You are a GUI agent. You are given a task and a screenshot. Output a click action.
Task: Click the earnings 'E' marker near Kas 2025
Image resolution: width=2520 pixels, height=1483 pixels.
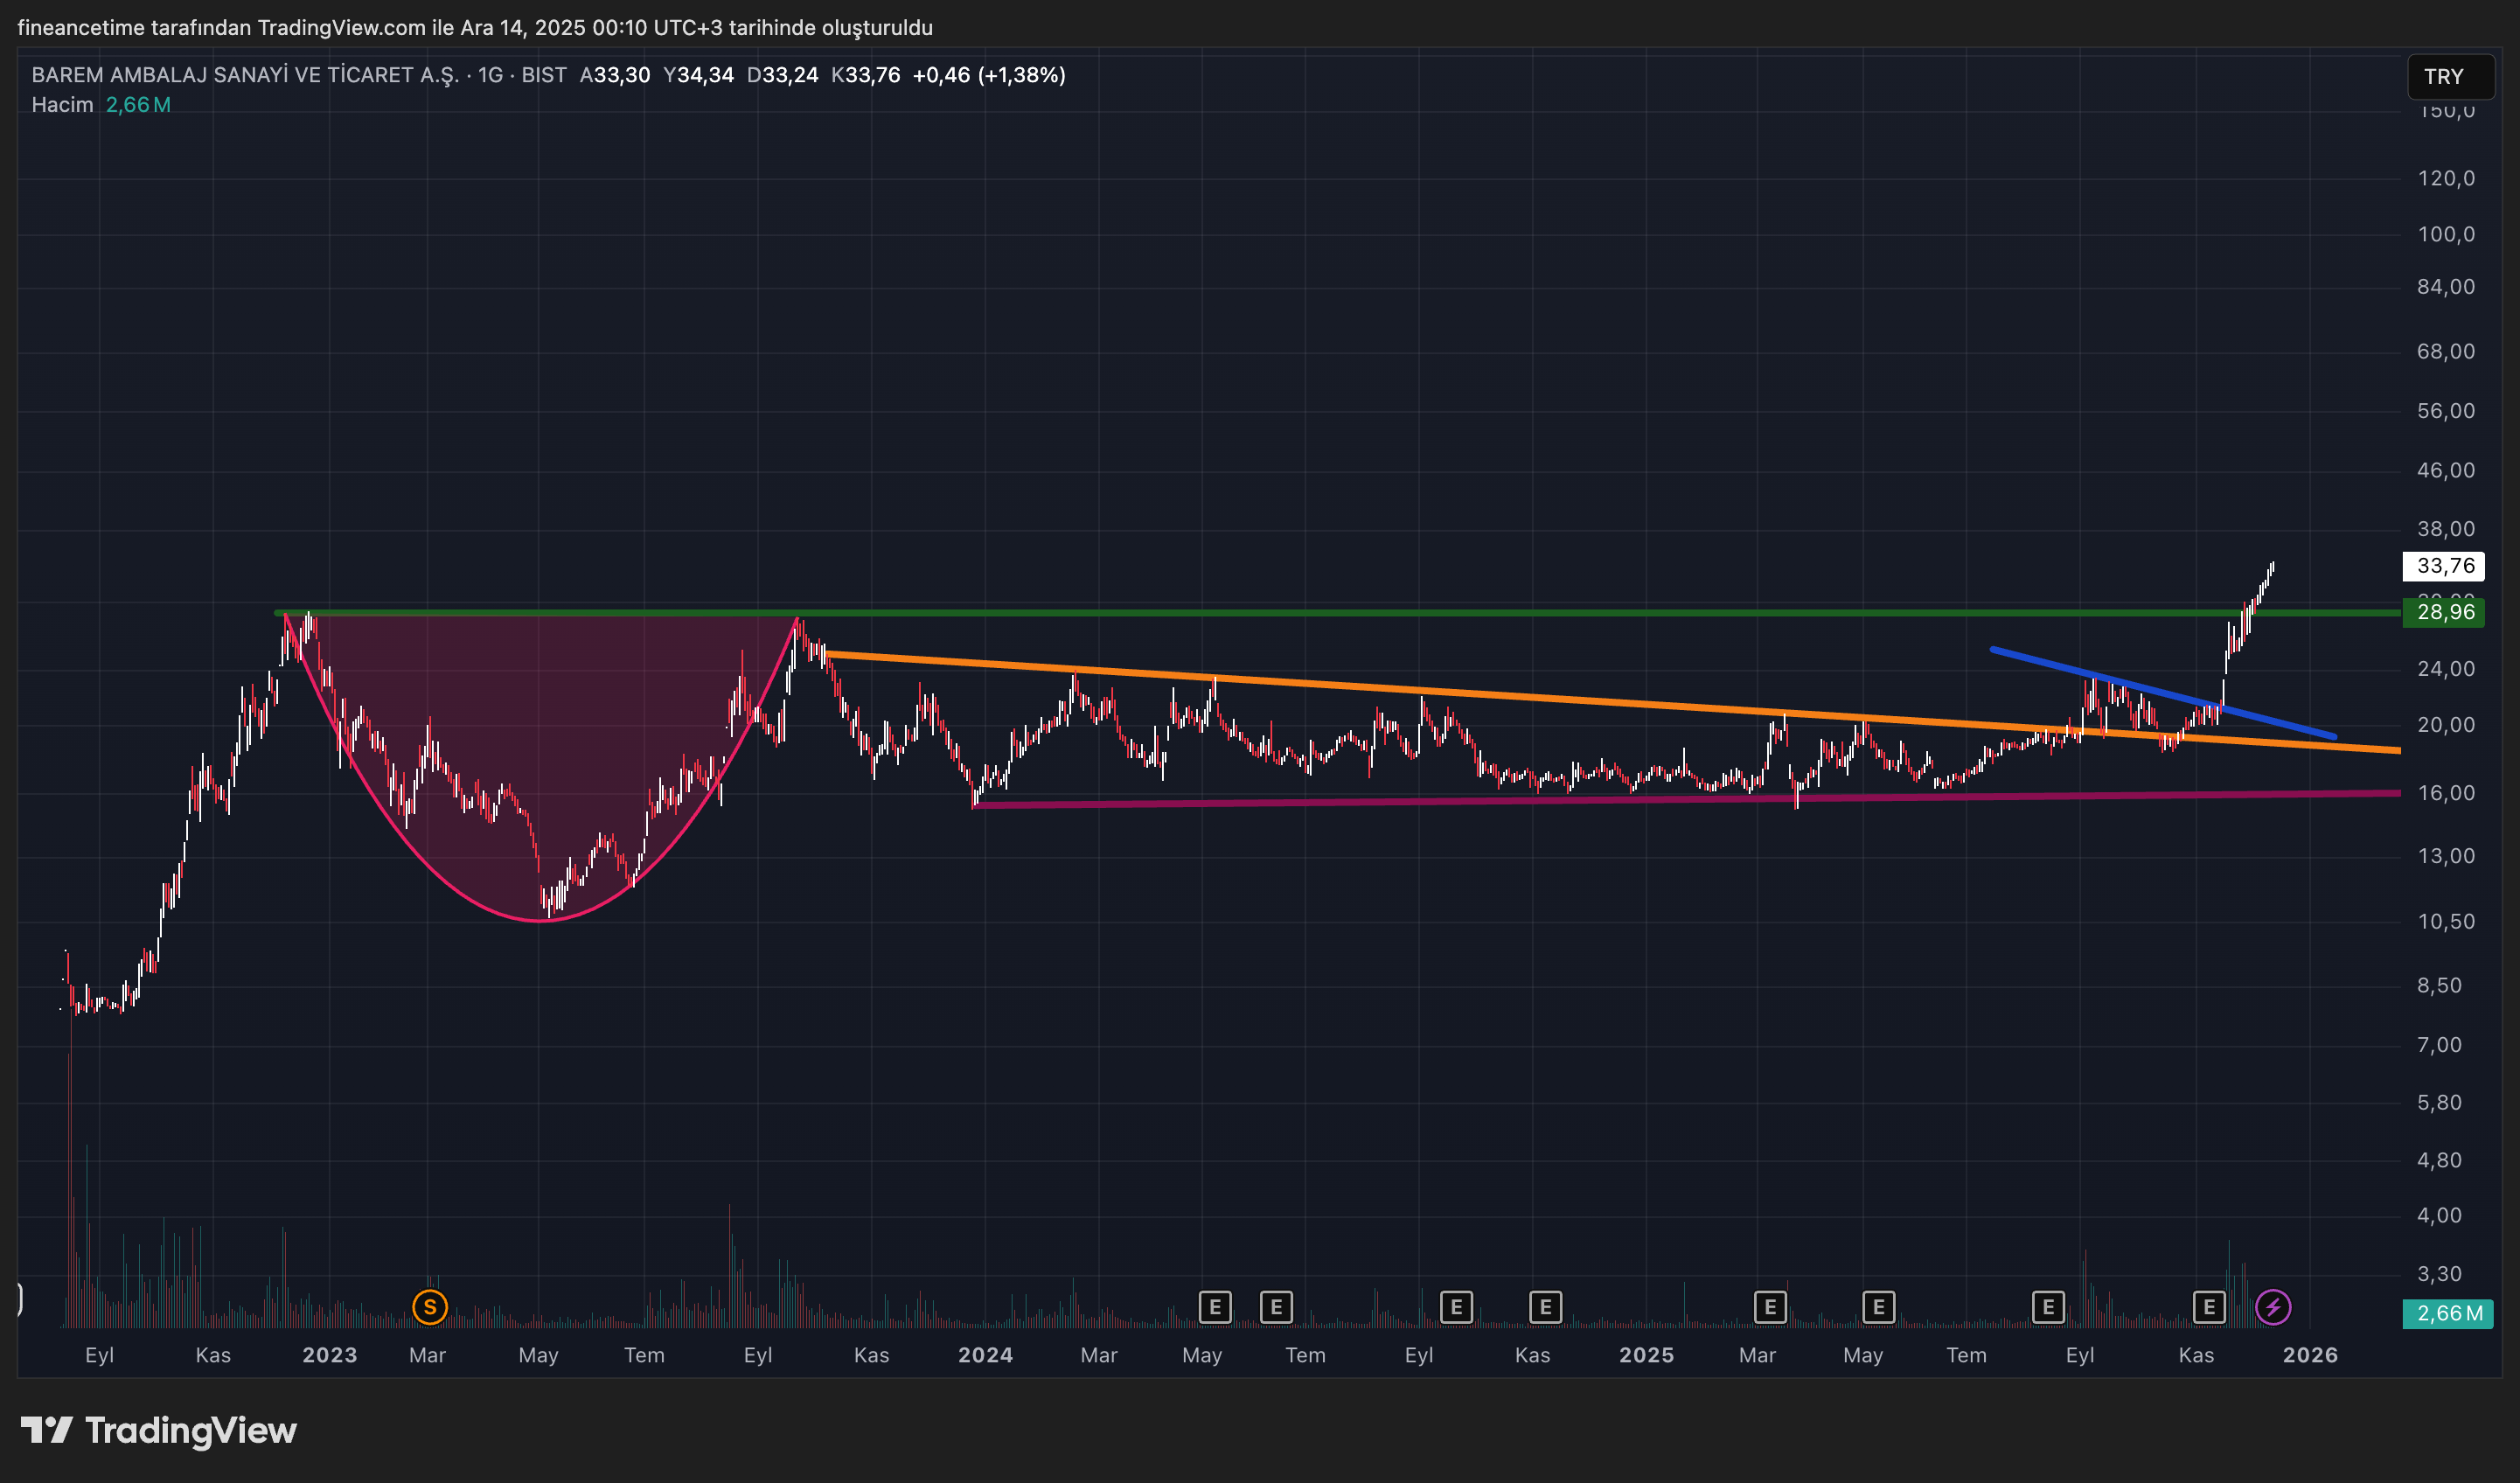click(2208, 1306)
